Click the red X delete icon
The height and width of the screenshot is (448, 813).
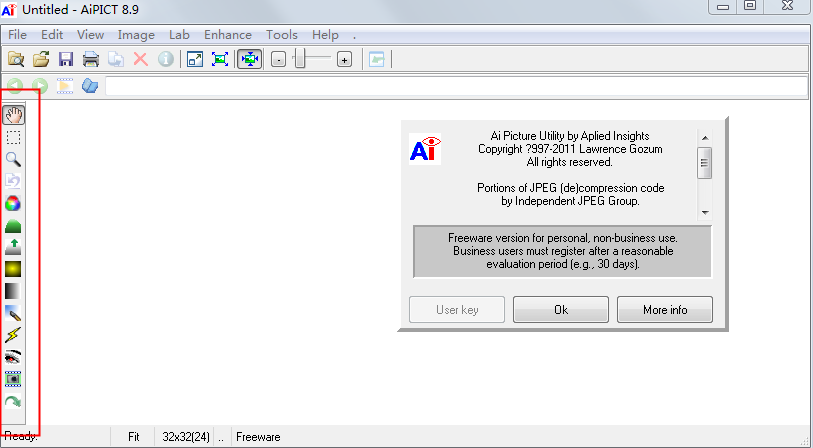tap(141, 59)
